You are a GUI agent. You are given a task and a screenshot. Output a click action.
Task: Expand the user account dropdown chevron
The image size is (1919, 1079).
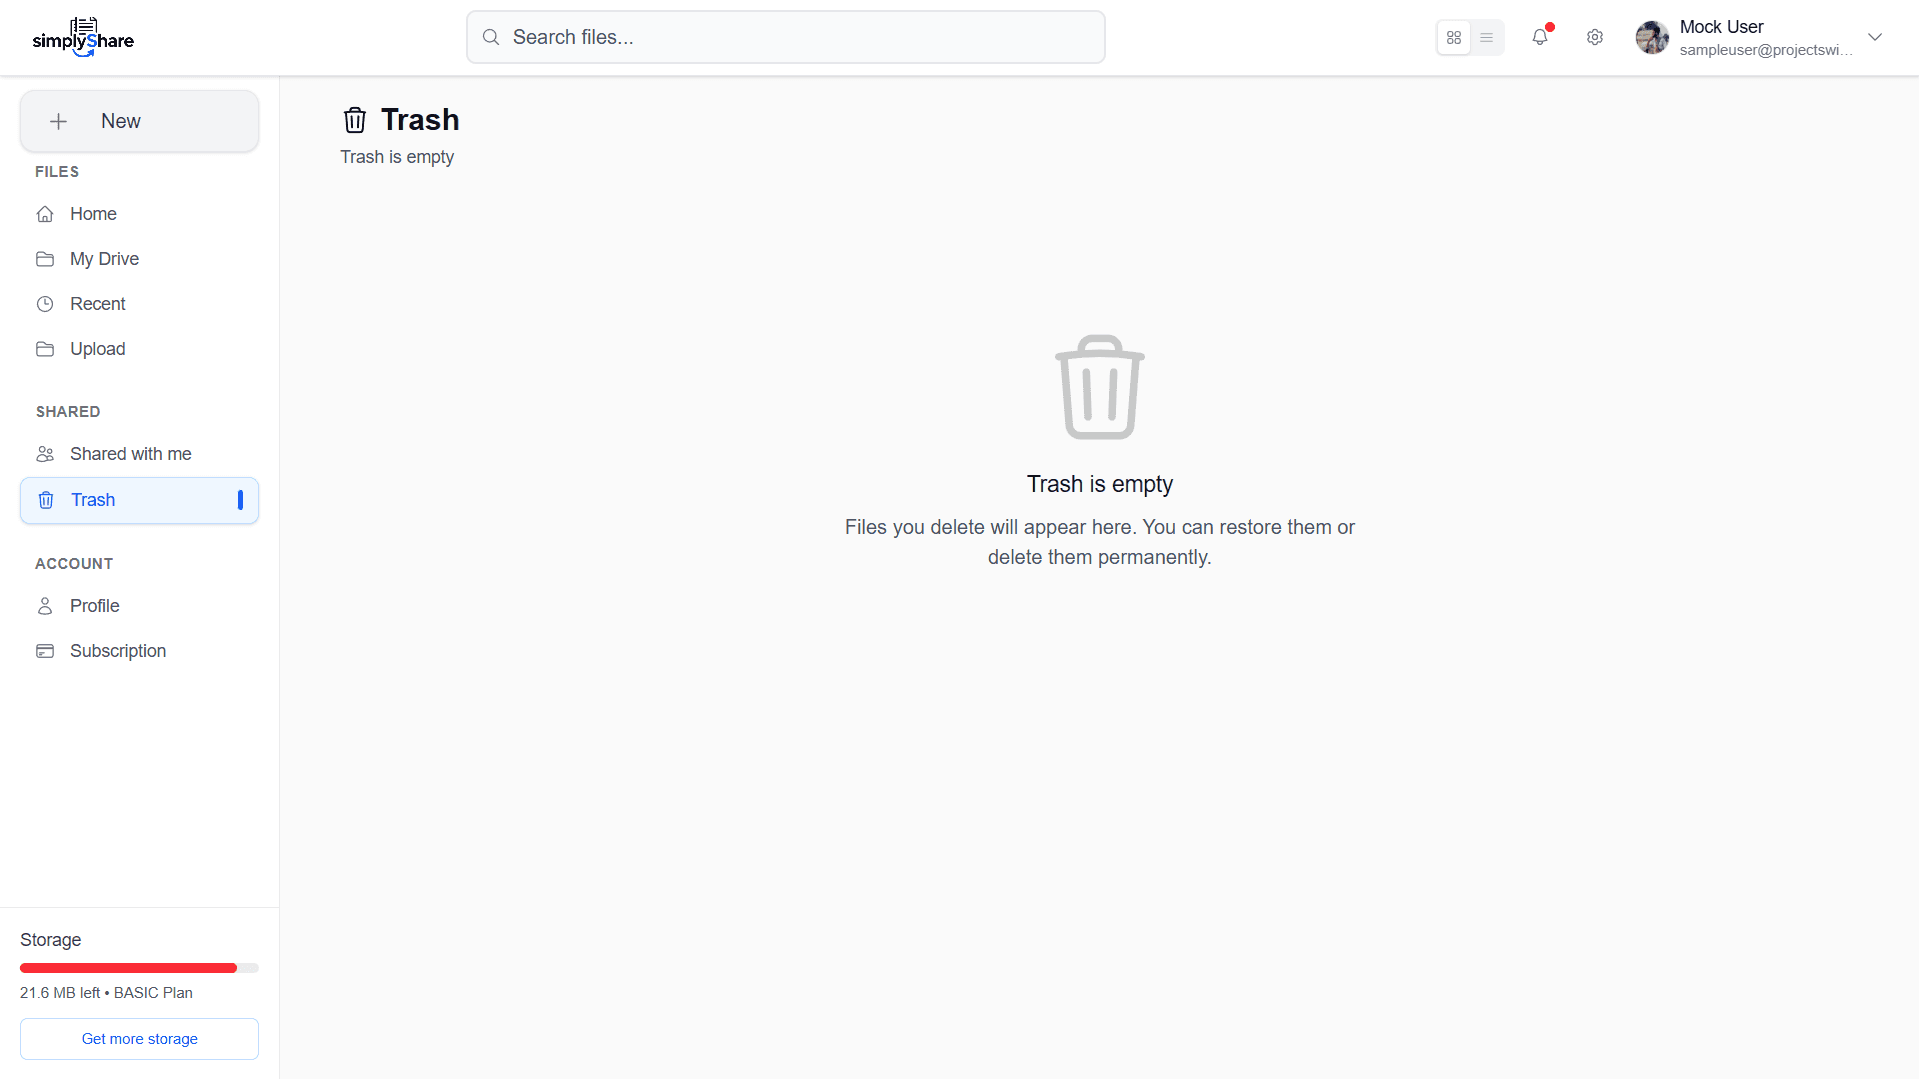(1875, 37)
